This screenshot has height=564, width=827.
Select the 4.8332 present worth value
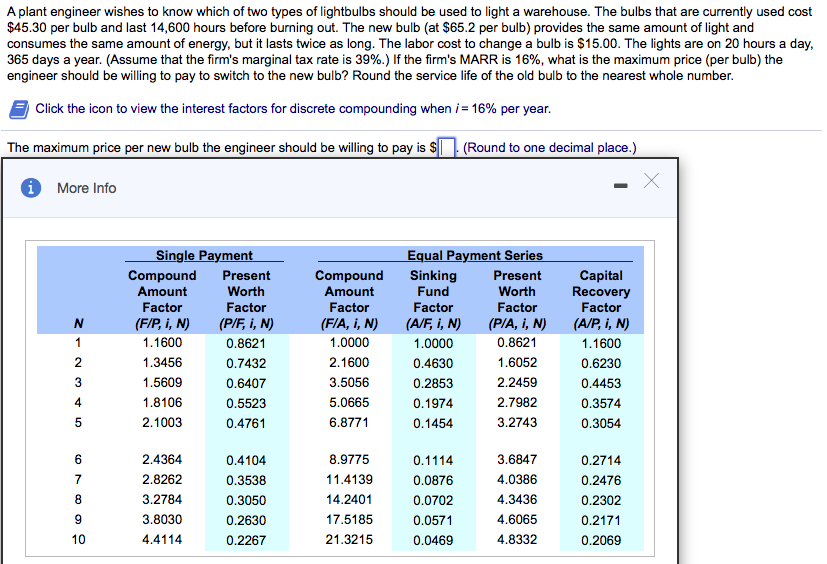(x=517, y=540)
